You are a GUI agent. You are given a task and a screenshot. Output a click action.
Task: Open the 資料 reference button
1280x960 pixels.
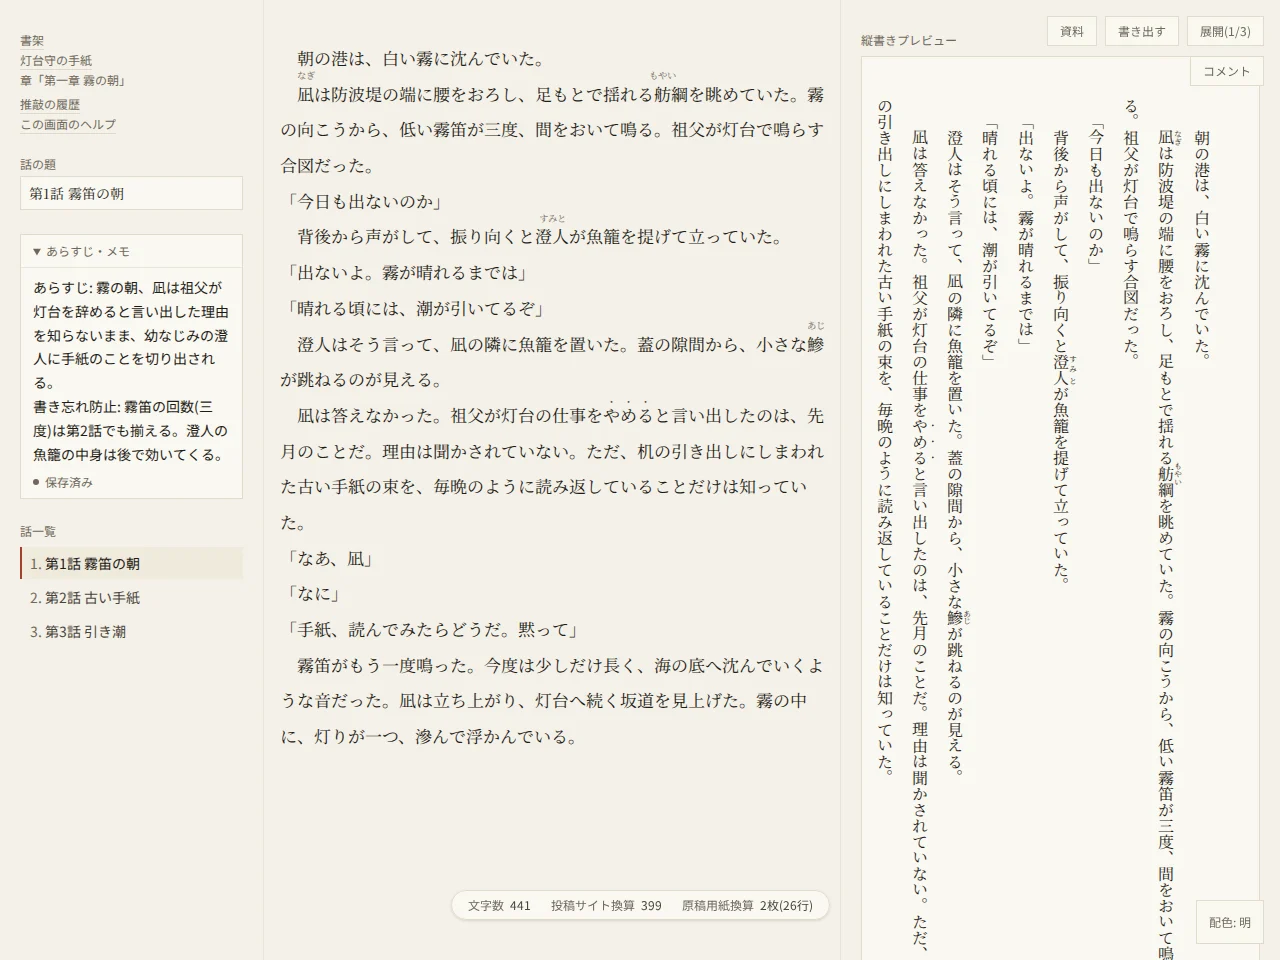click(1072, 32)
